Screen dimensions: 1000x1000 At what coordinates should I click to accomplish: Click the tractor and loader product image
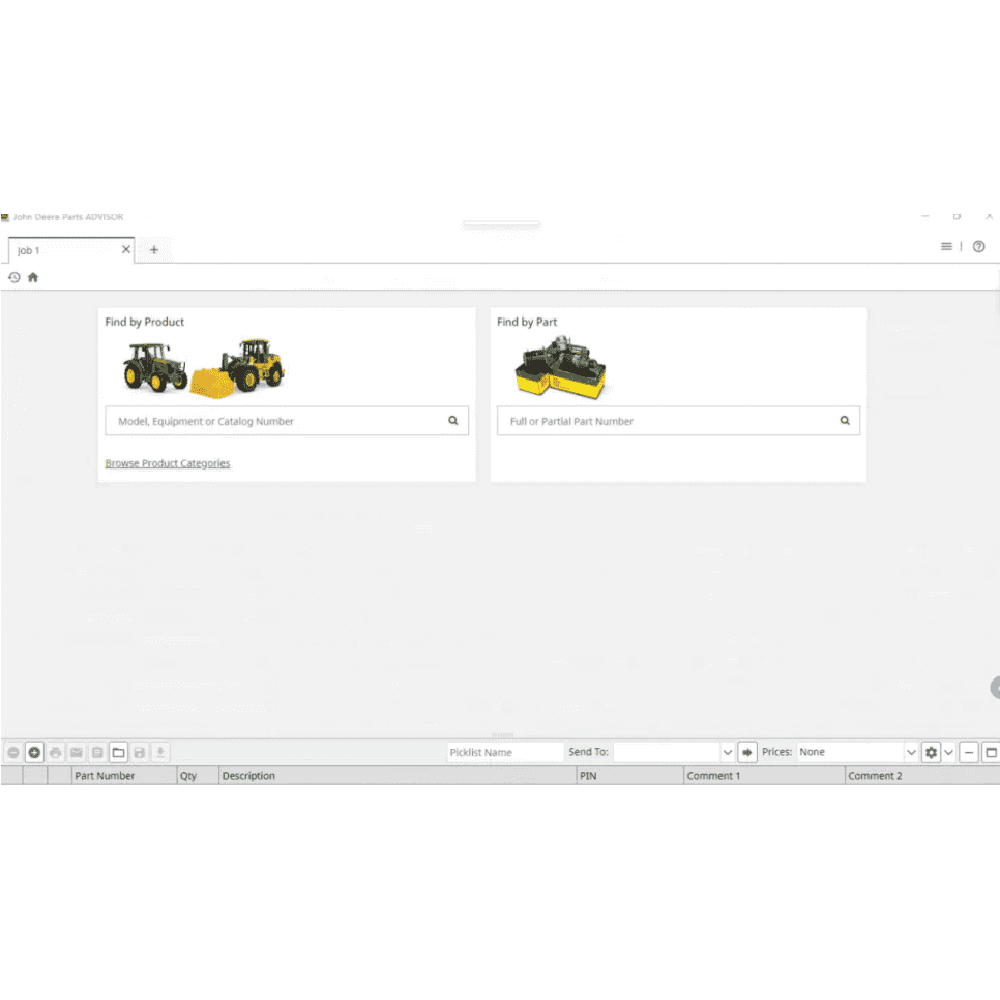click(203, 368)
